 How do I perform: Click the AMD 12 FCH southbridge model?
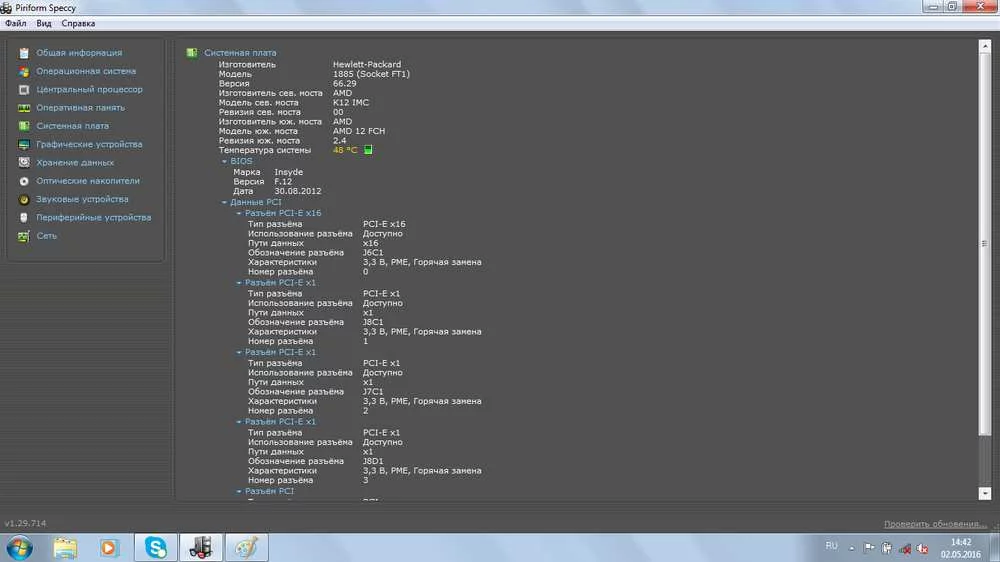coord(358,131)
